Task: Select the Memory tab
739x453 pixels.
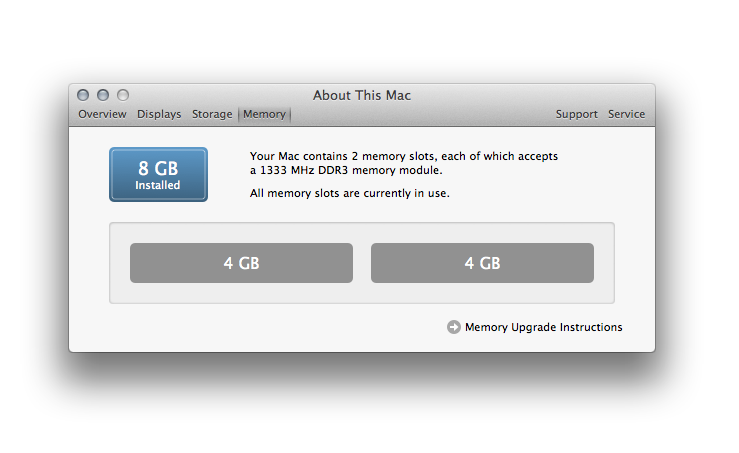Action: tap(264, 114)
